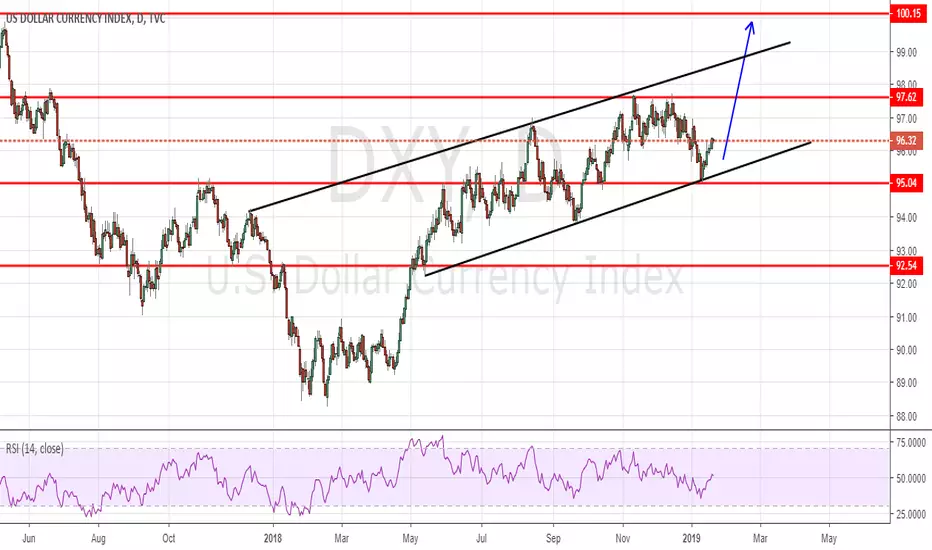Screen dimensions: 932x550
Task: Select the 96.32 current price label
Action: click(906, 141)
